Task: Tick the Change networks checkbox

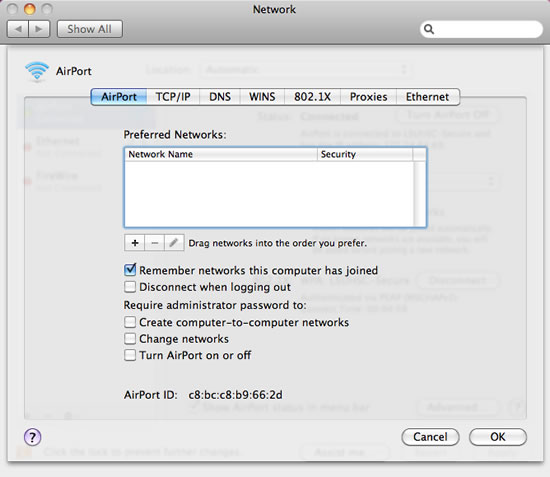Action: (130, 338)
